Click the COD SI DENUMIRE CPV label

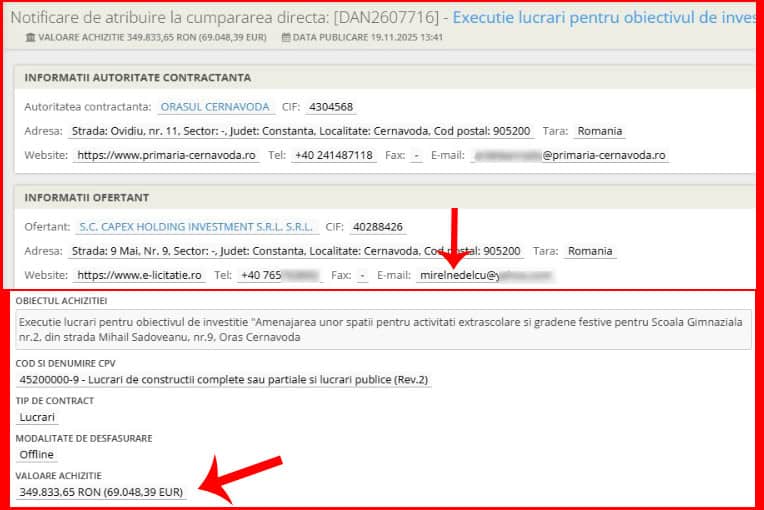point(65,363)
